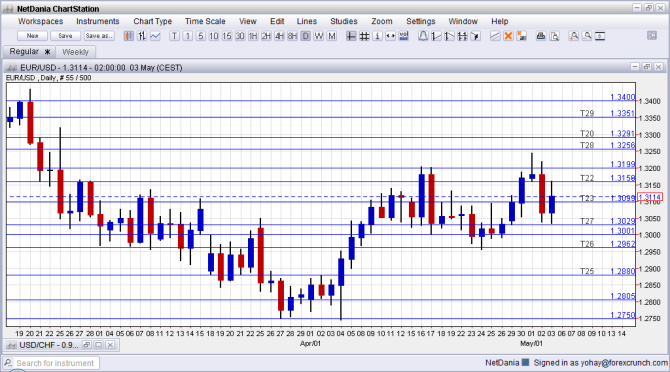The height and width of the screenshot is (372, 670).
Task: Switch to 4H time scale
Action: point(279,36)
